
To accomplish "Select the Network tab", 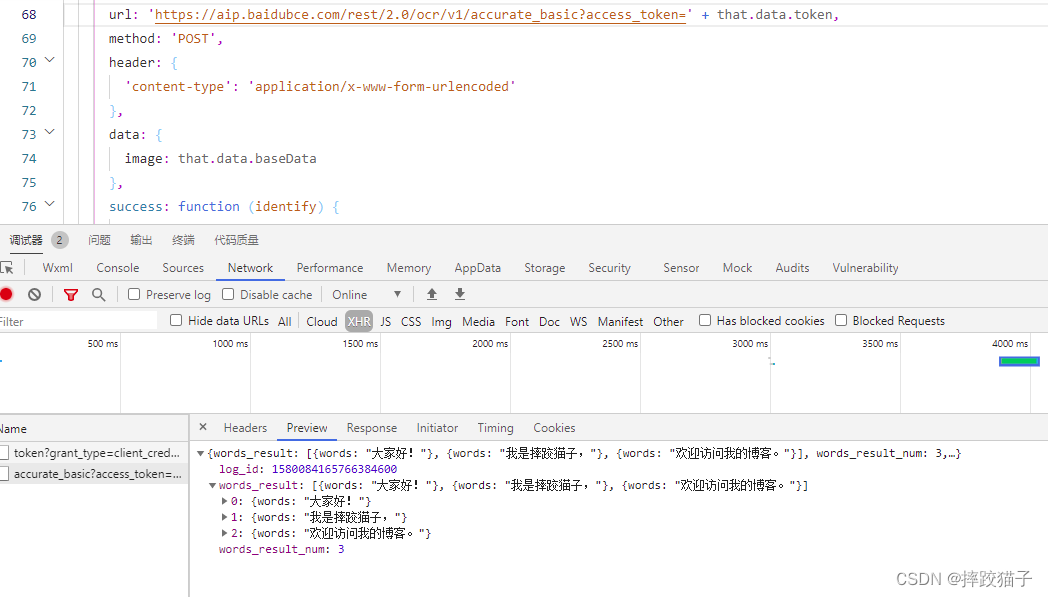I will pyautogui.click(x=250, y=268).
